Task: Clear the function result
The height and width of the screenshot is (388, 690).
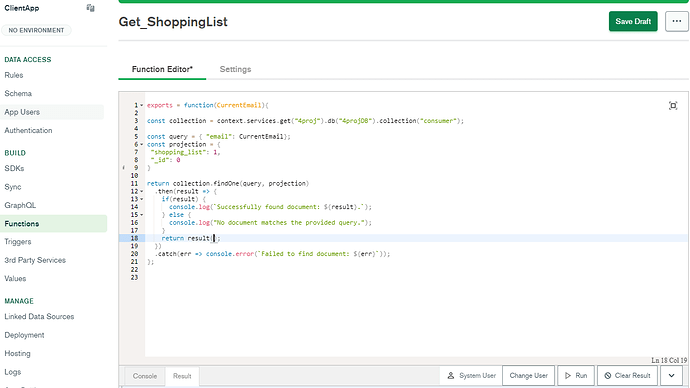Action: pyautogui.click(x=627, y=376)
